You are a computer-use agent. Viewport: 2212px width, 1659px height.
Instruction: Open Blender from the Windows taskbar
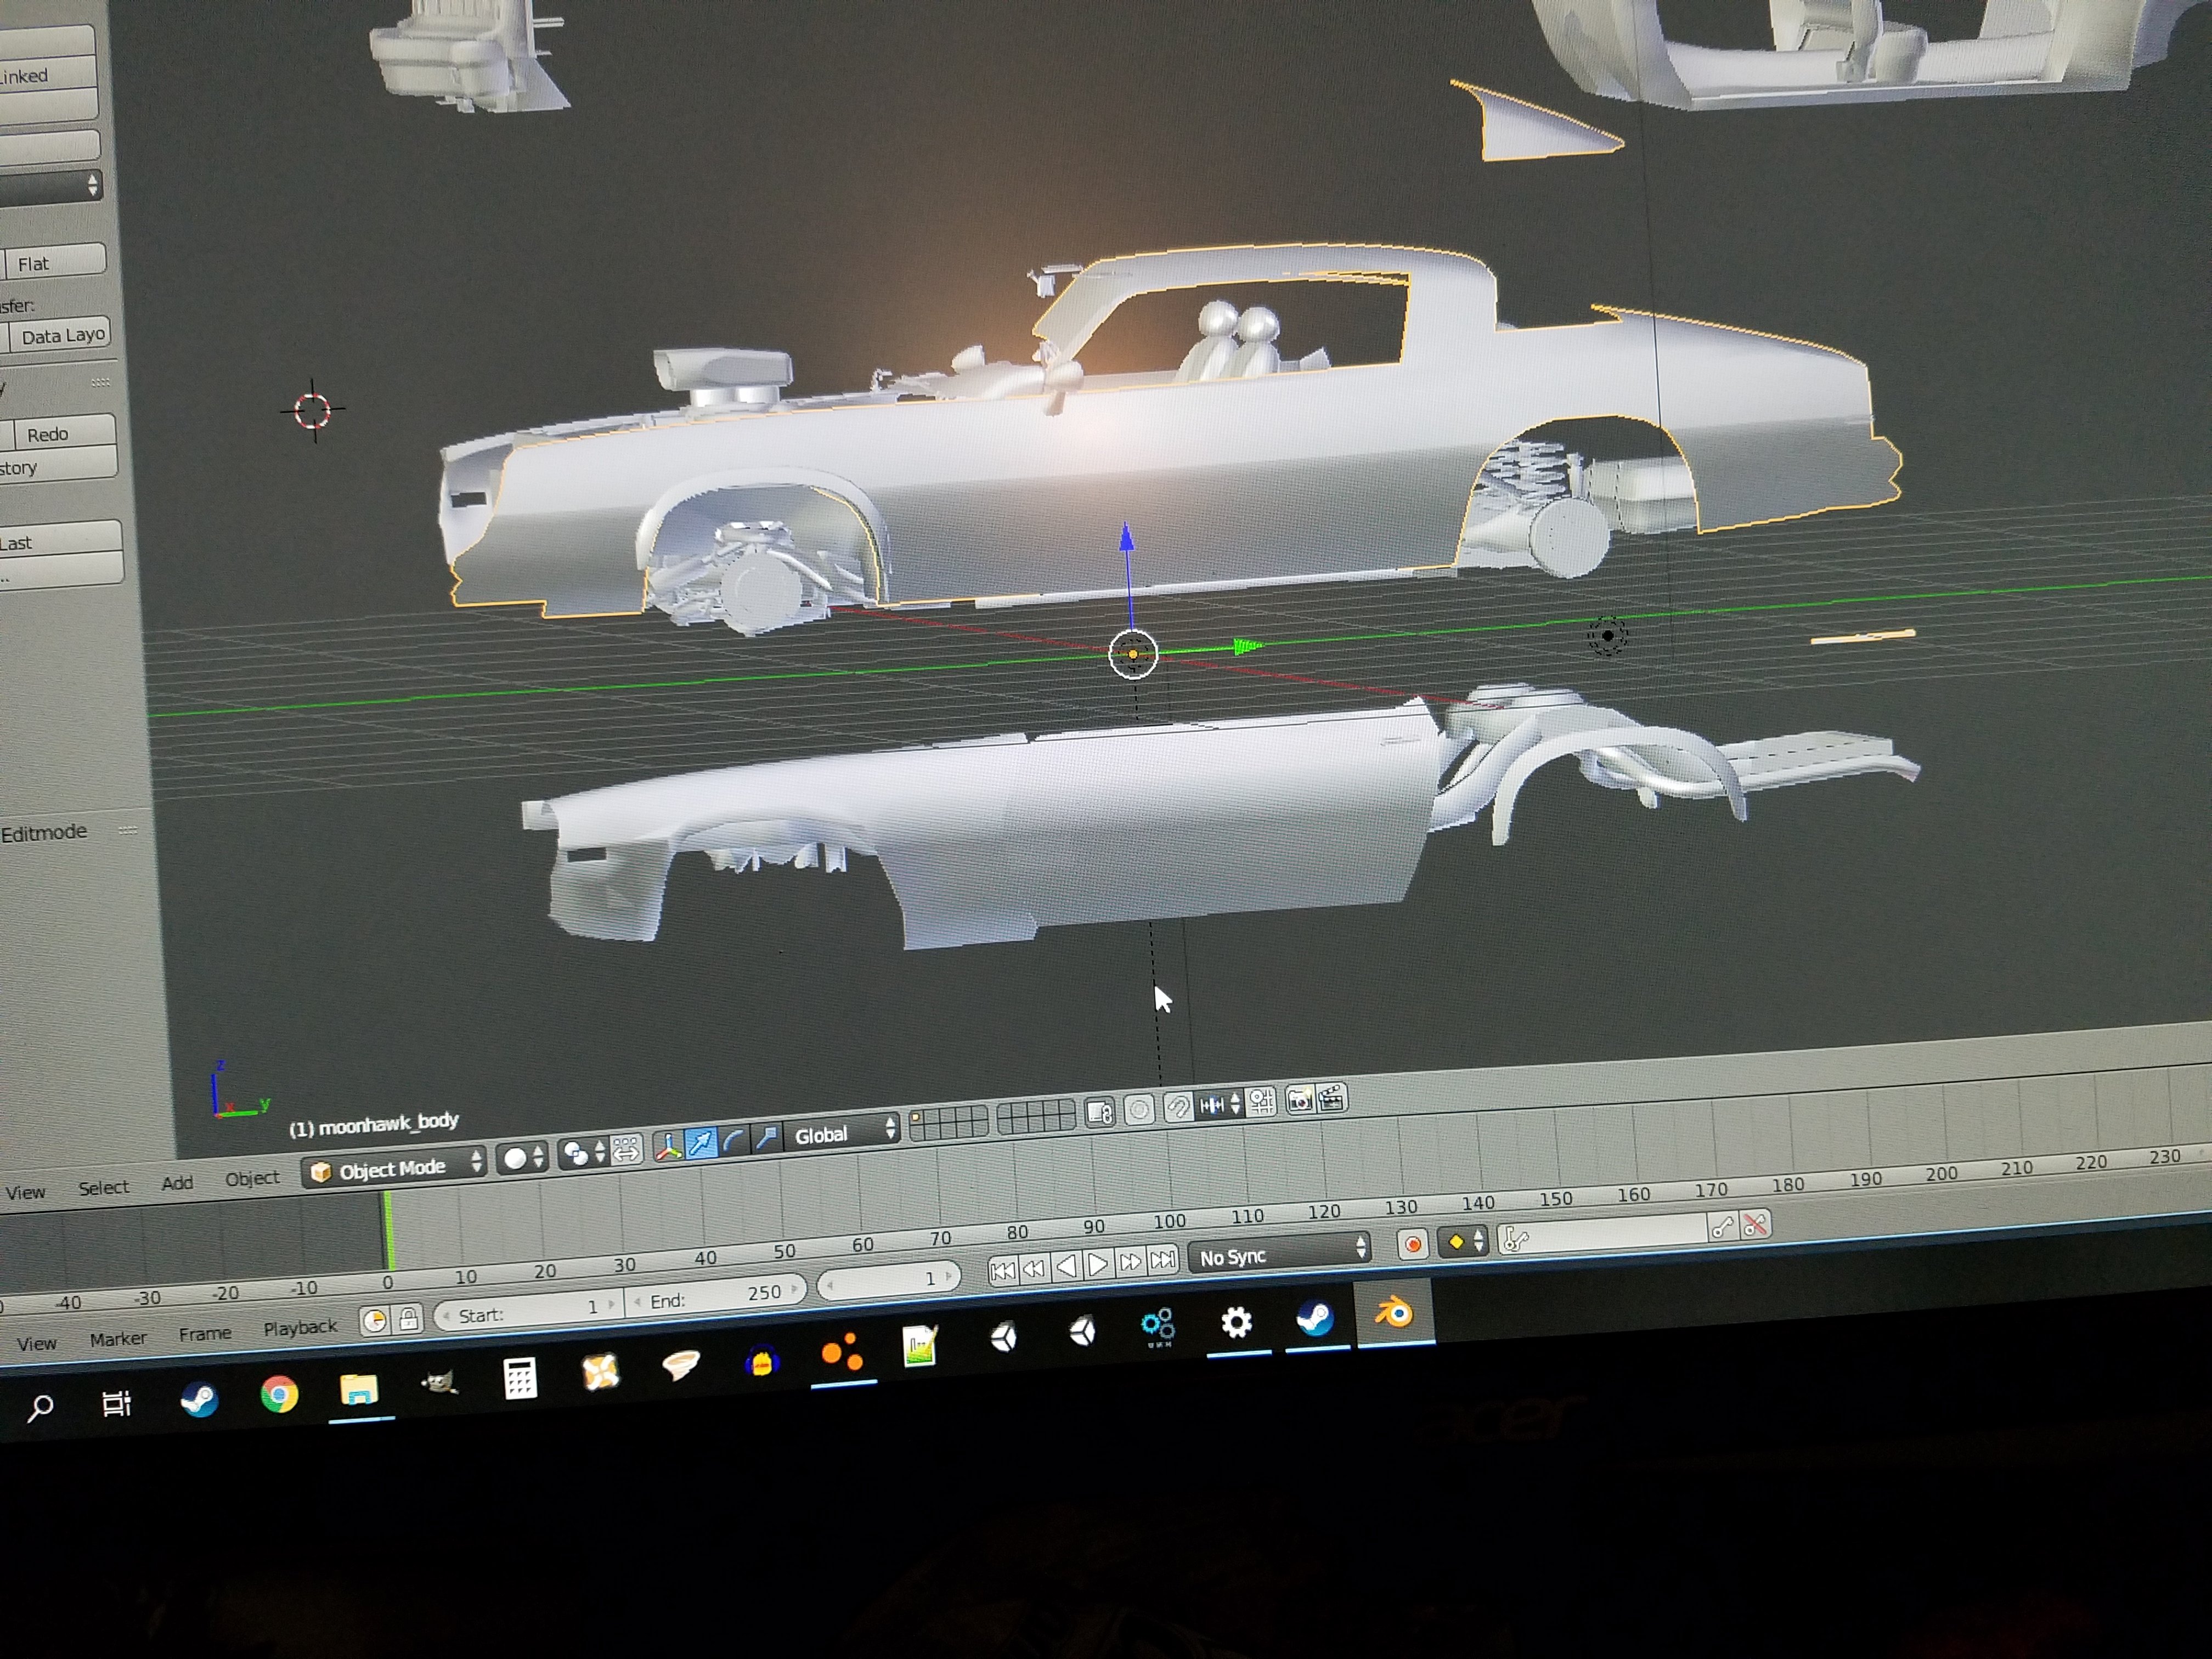pos(1395,1313)
